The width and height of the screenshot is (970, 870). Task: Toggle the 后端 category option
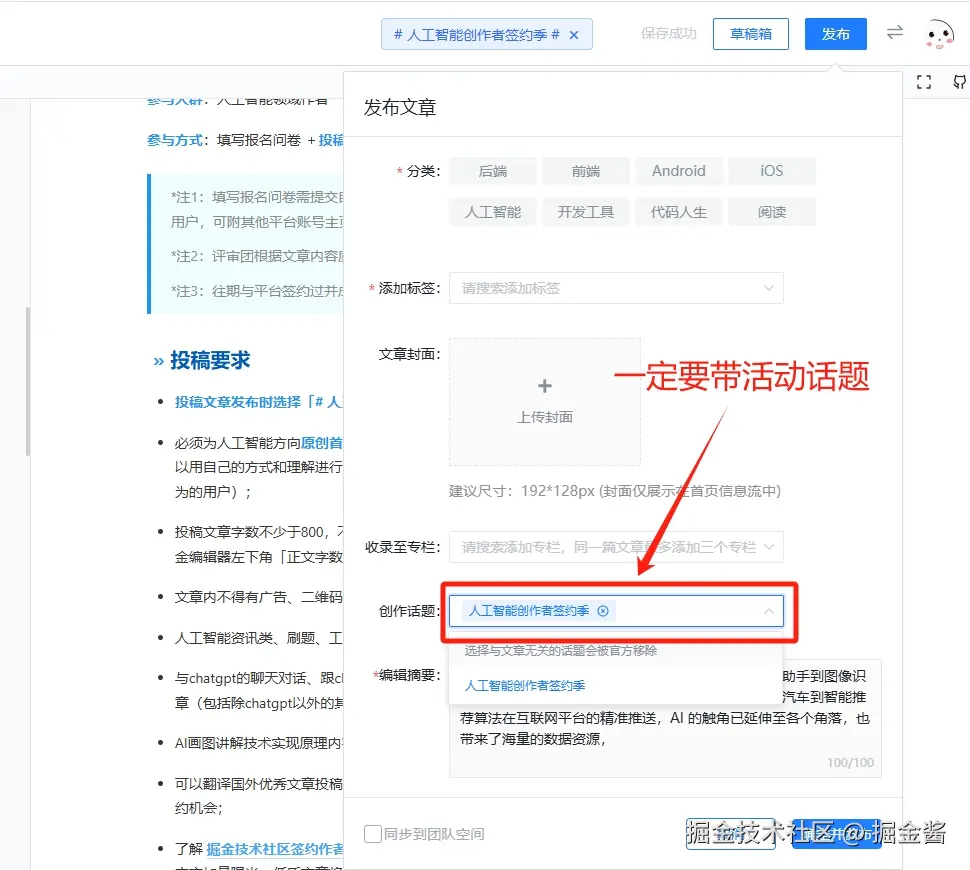tap(492, 171)
